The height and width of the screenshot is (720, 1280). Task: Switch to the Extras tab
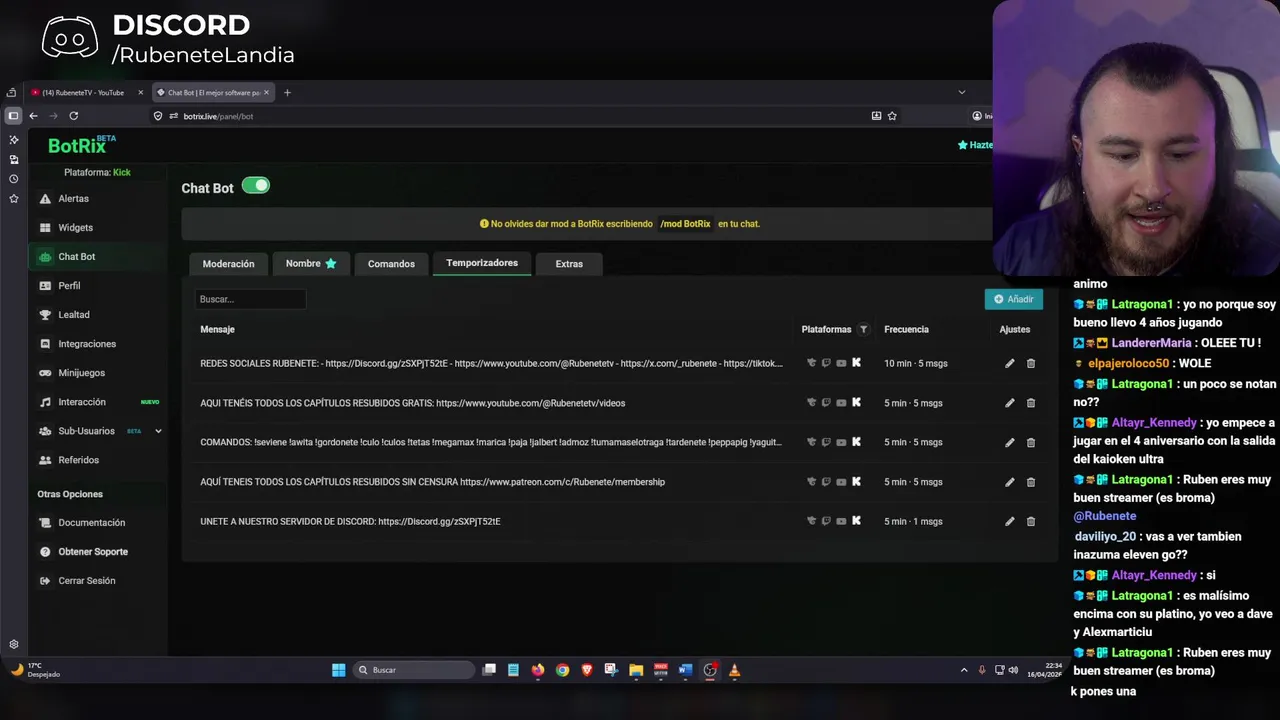pyautogui.click(x=569, y=264)
